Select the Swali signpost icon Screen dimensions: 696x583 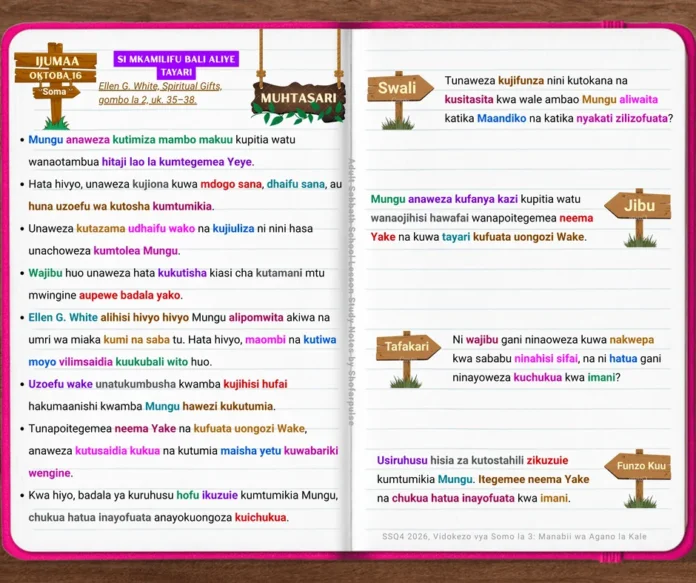400,100
